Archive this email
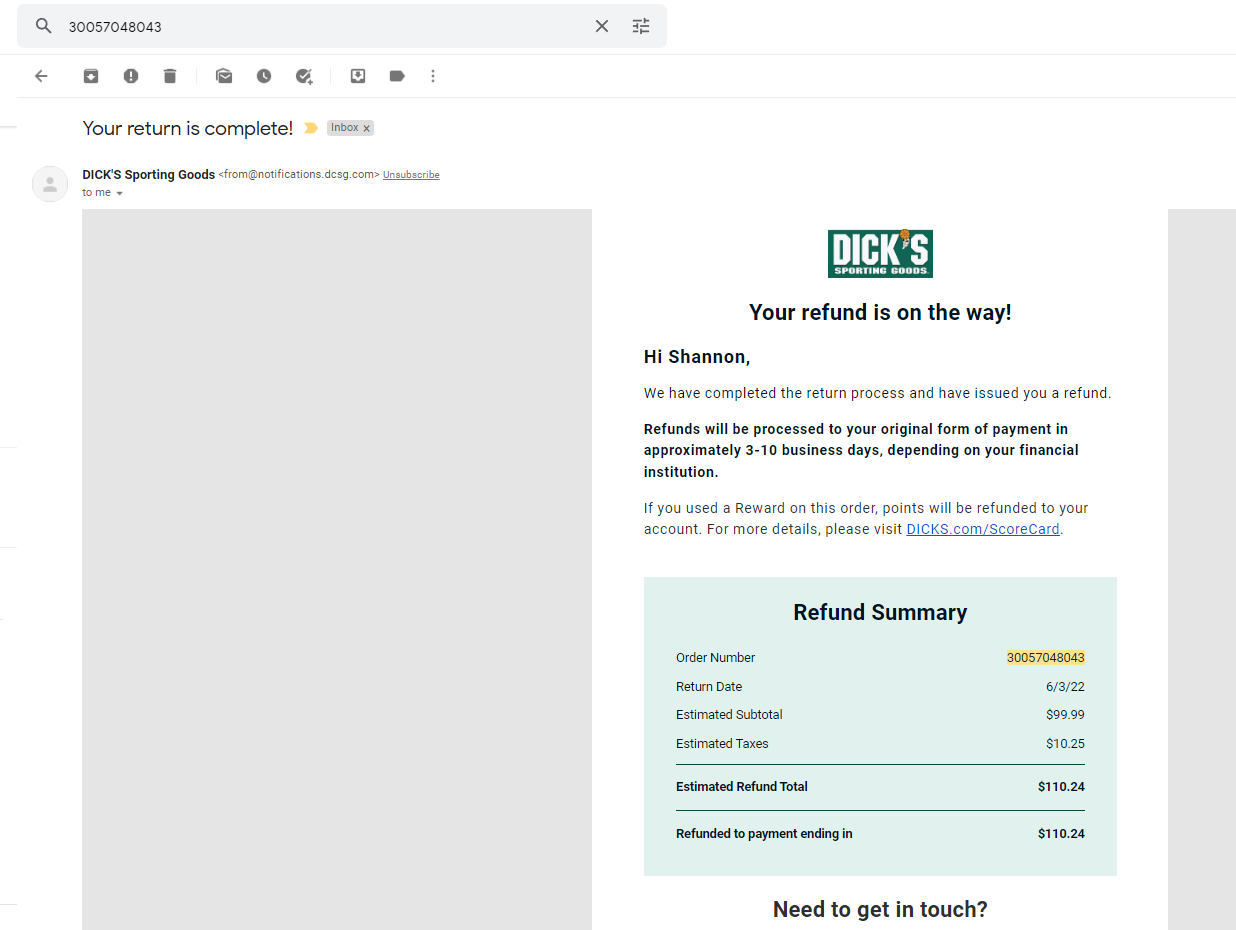This screenshot has height=930, width=1236. coord(91,76)
